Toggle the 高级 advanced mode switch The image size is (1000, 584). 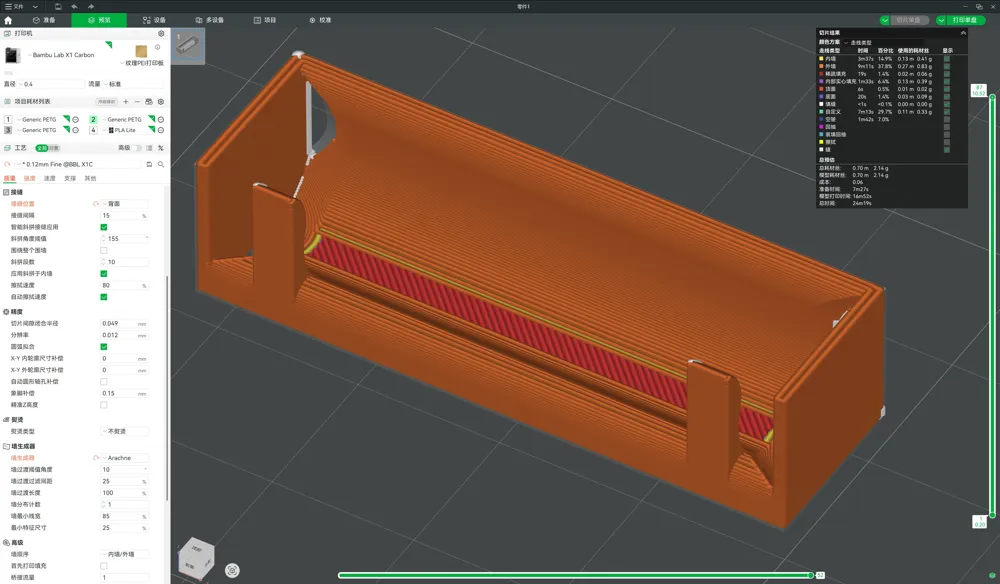tap(136, 148)
